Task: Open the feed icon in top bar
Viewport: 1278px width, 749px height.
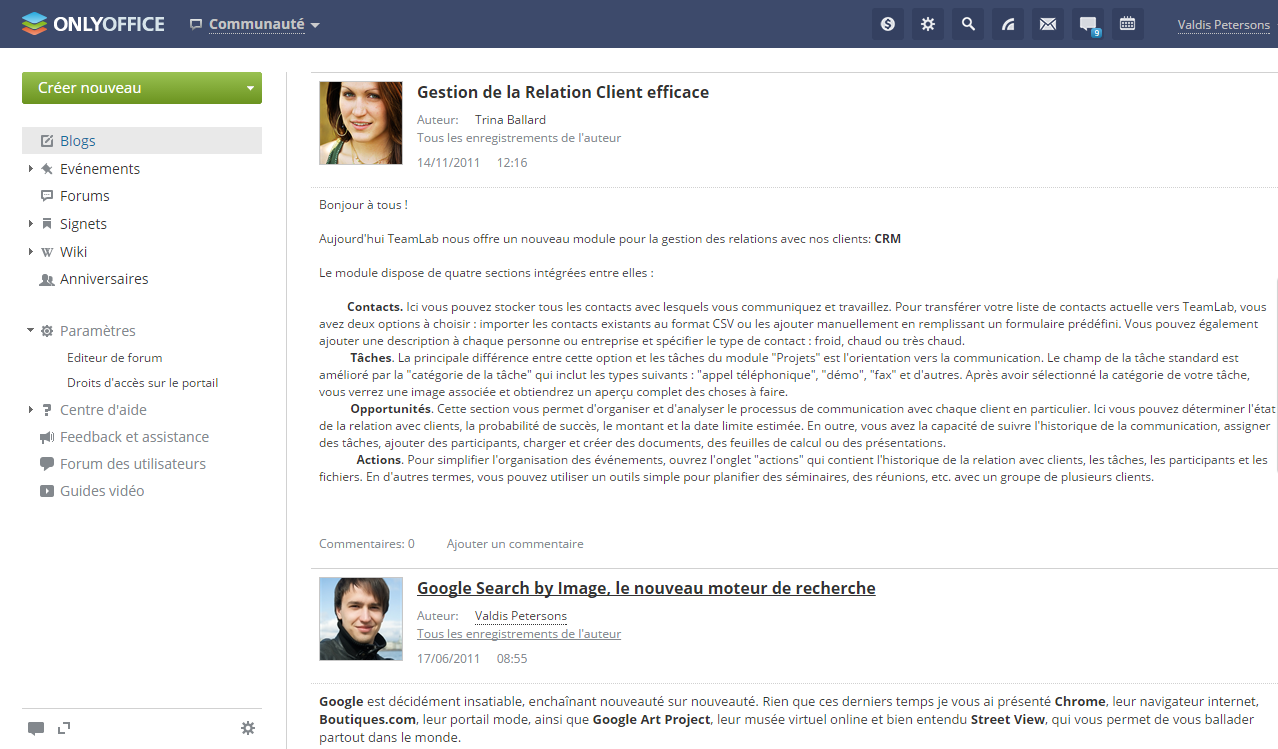Action: 1007,24
